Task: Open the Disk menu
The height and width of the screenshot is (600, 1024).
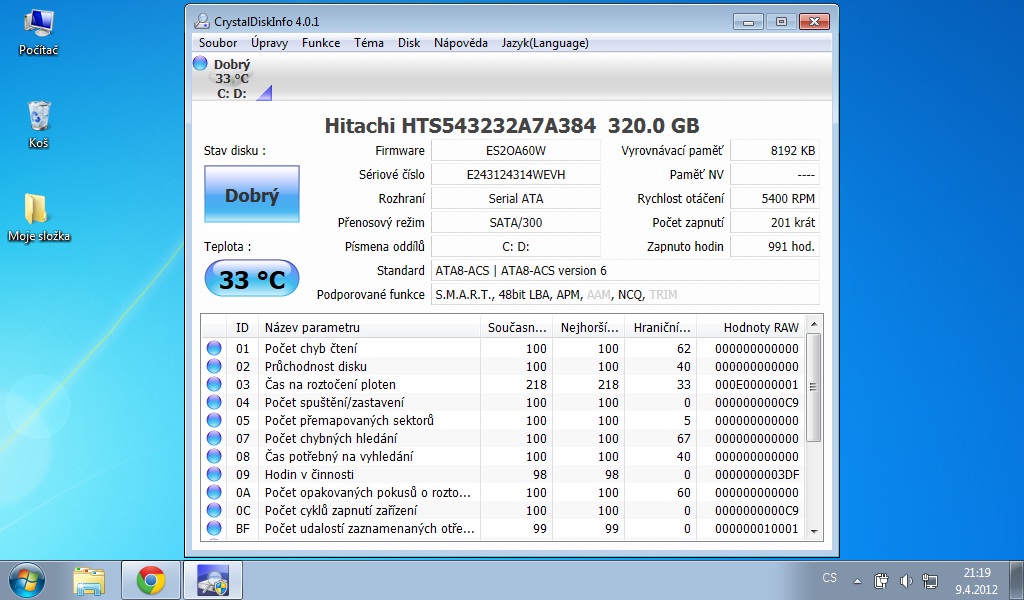Action: click(x=409, y=43)
